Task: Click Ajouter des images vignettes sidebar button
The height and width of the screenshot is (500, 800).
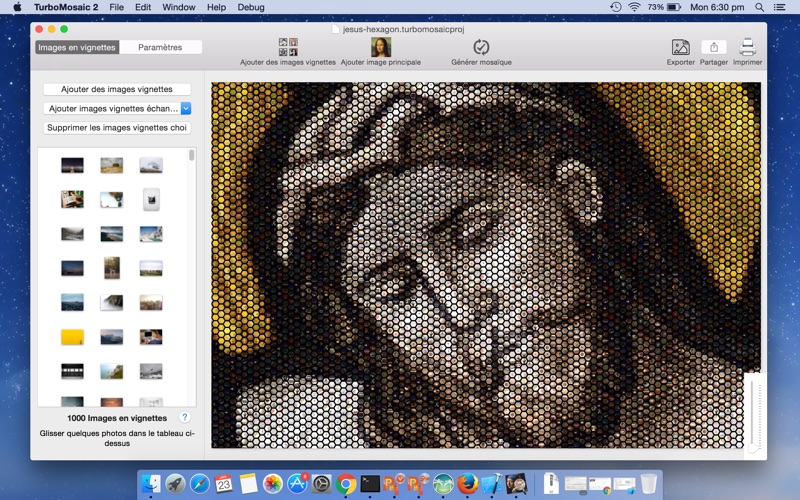Action: (117, 89)
